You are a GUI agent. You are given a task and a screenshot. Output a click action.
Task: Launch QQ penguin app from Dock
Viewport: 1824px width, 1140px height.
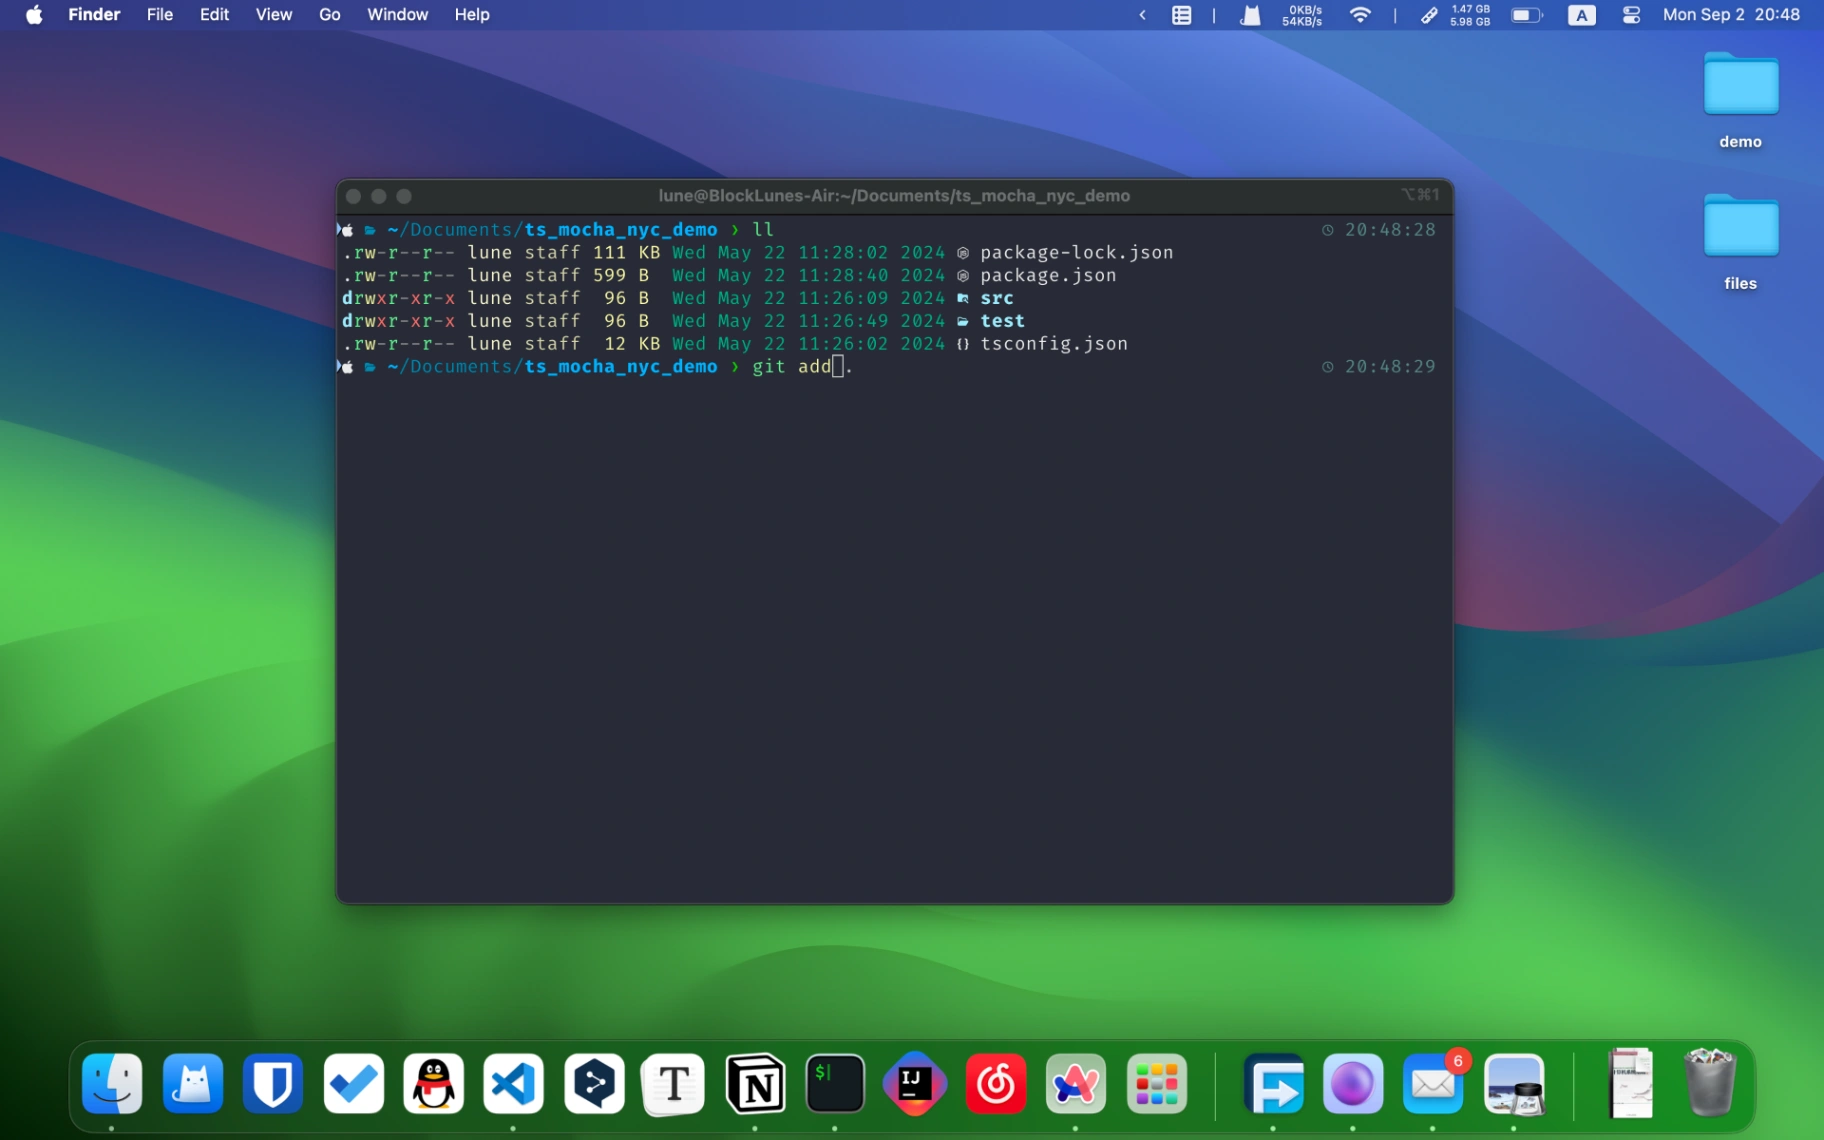434,1084
